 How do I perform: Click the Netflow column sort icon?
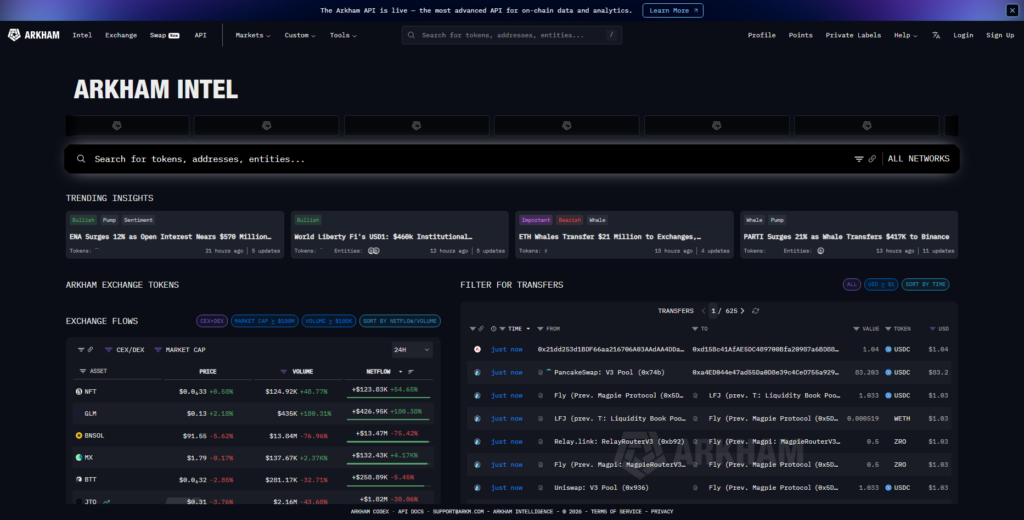point(409,371)
